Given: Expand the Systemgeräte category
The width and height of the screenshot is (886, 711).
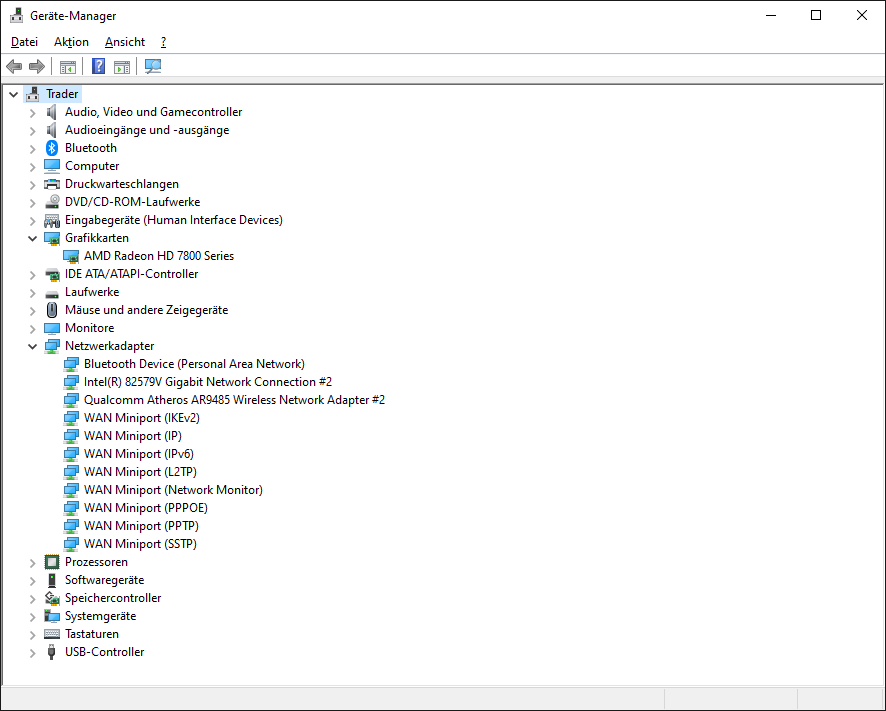Looking at the screenshot, I should click(x=33, y=617).
